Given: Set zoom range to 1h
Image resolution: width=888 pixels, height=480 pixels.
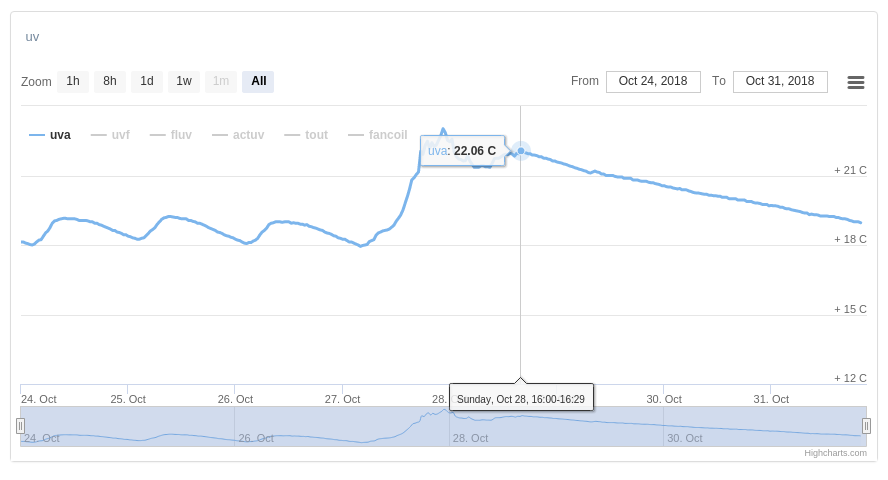Looking at the screenshot, I should [73, 81].
